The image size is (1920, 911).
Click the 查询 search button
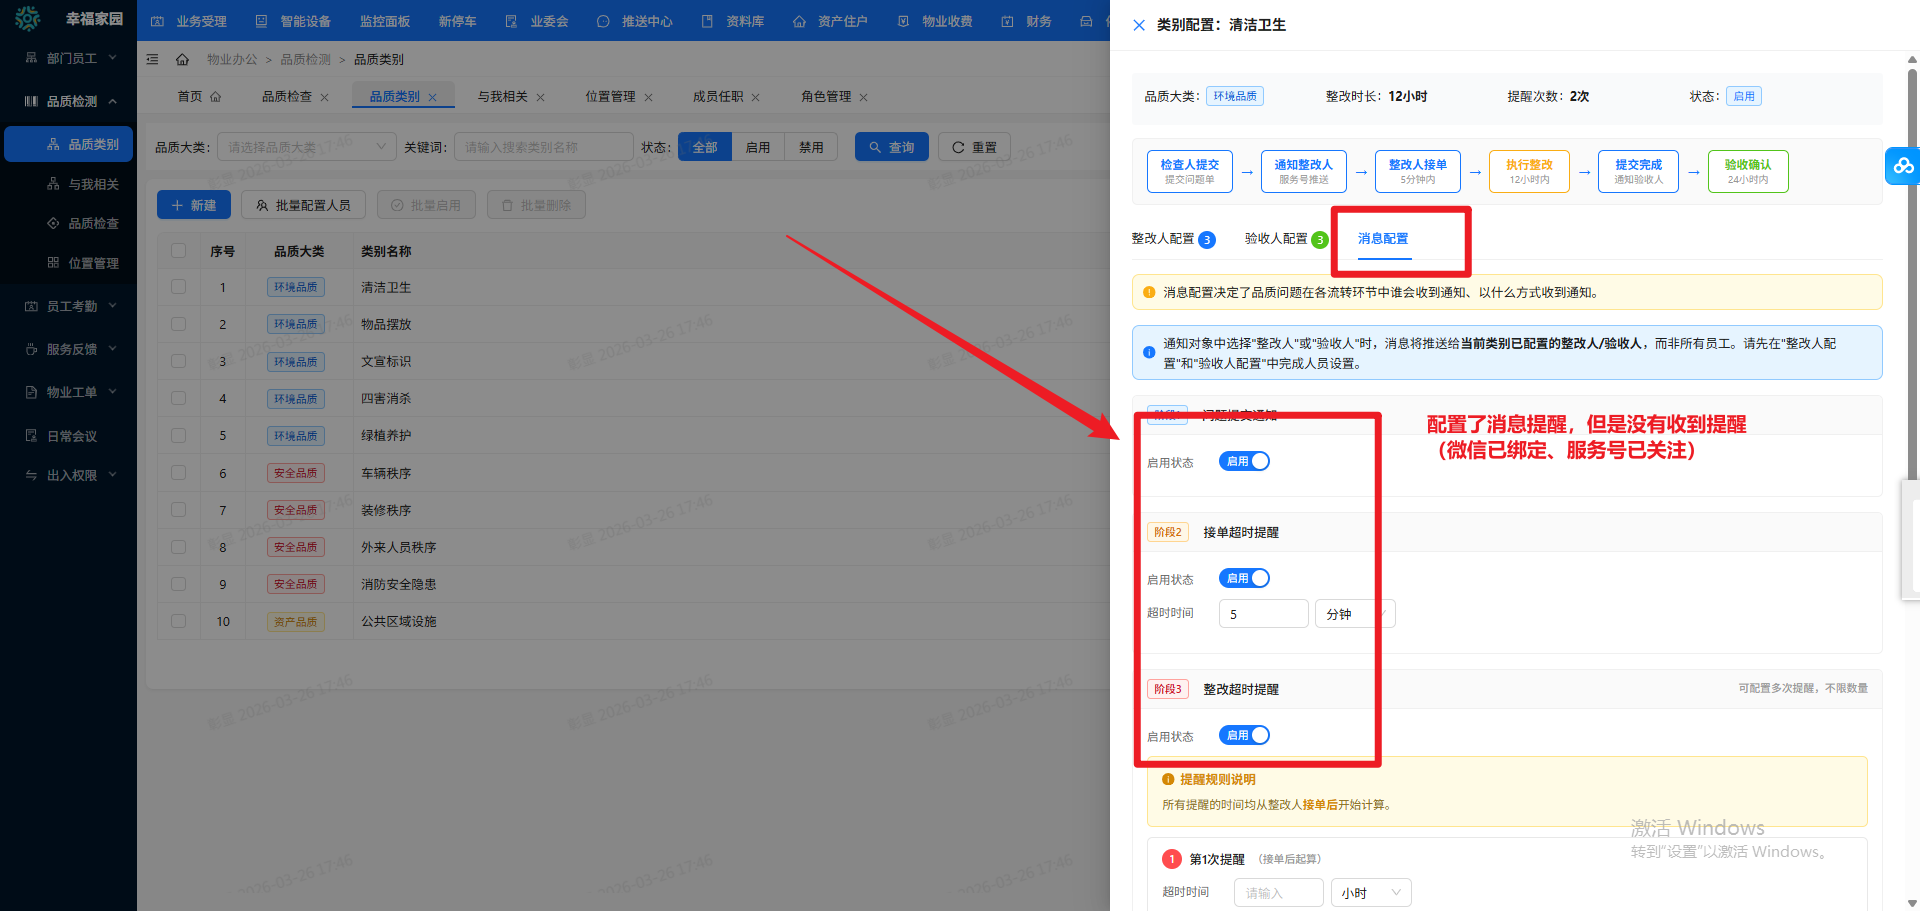891,147
